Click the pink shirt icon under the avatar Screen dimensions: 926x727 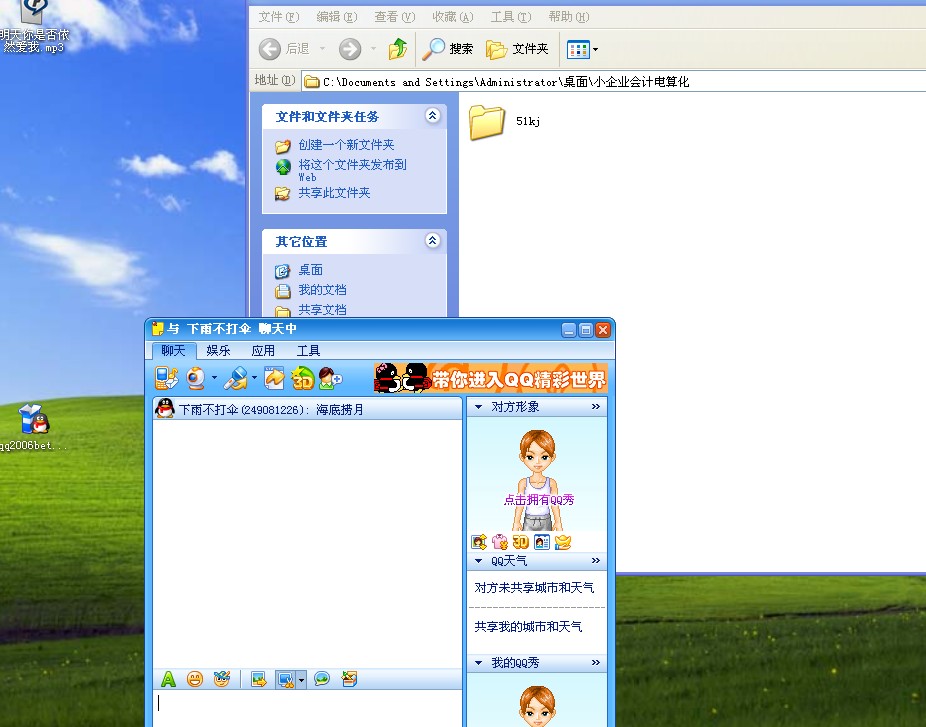pos(500,542)
